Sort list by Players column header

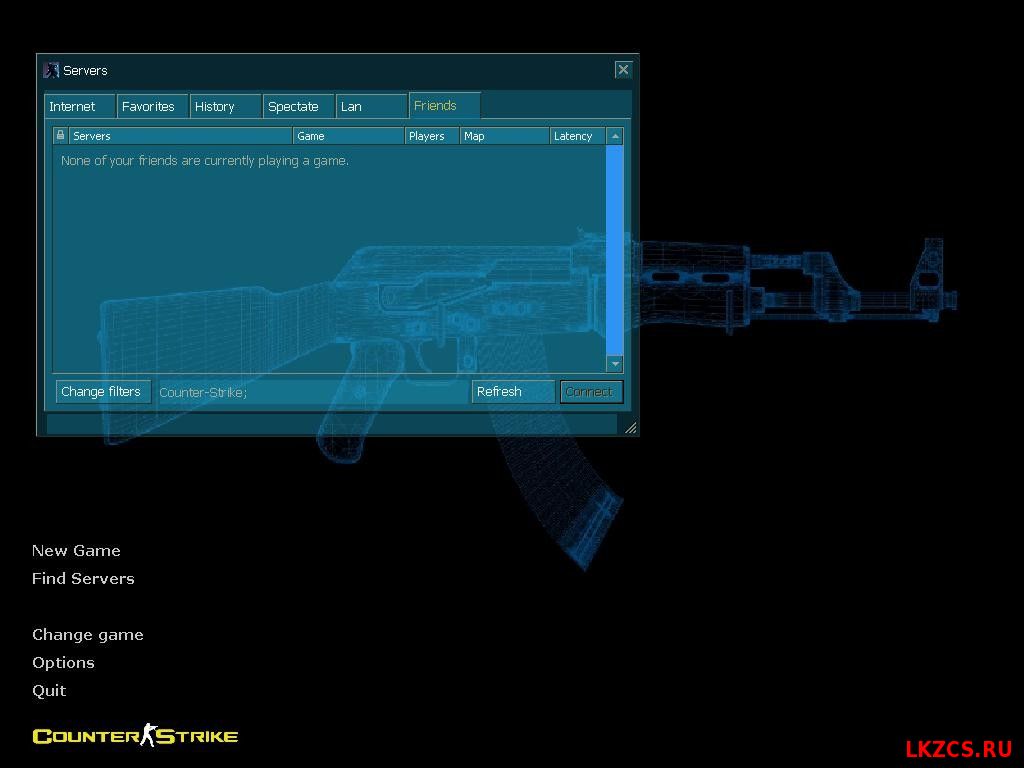pyautogui.click(x=432, y=136)
